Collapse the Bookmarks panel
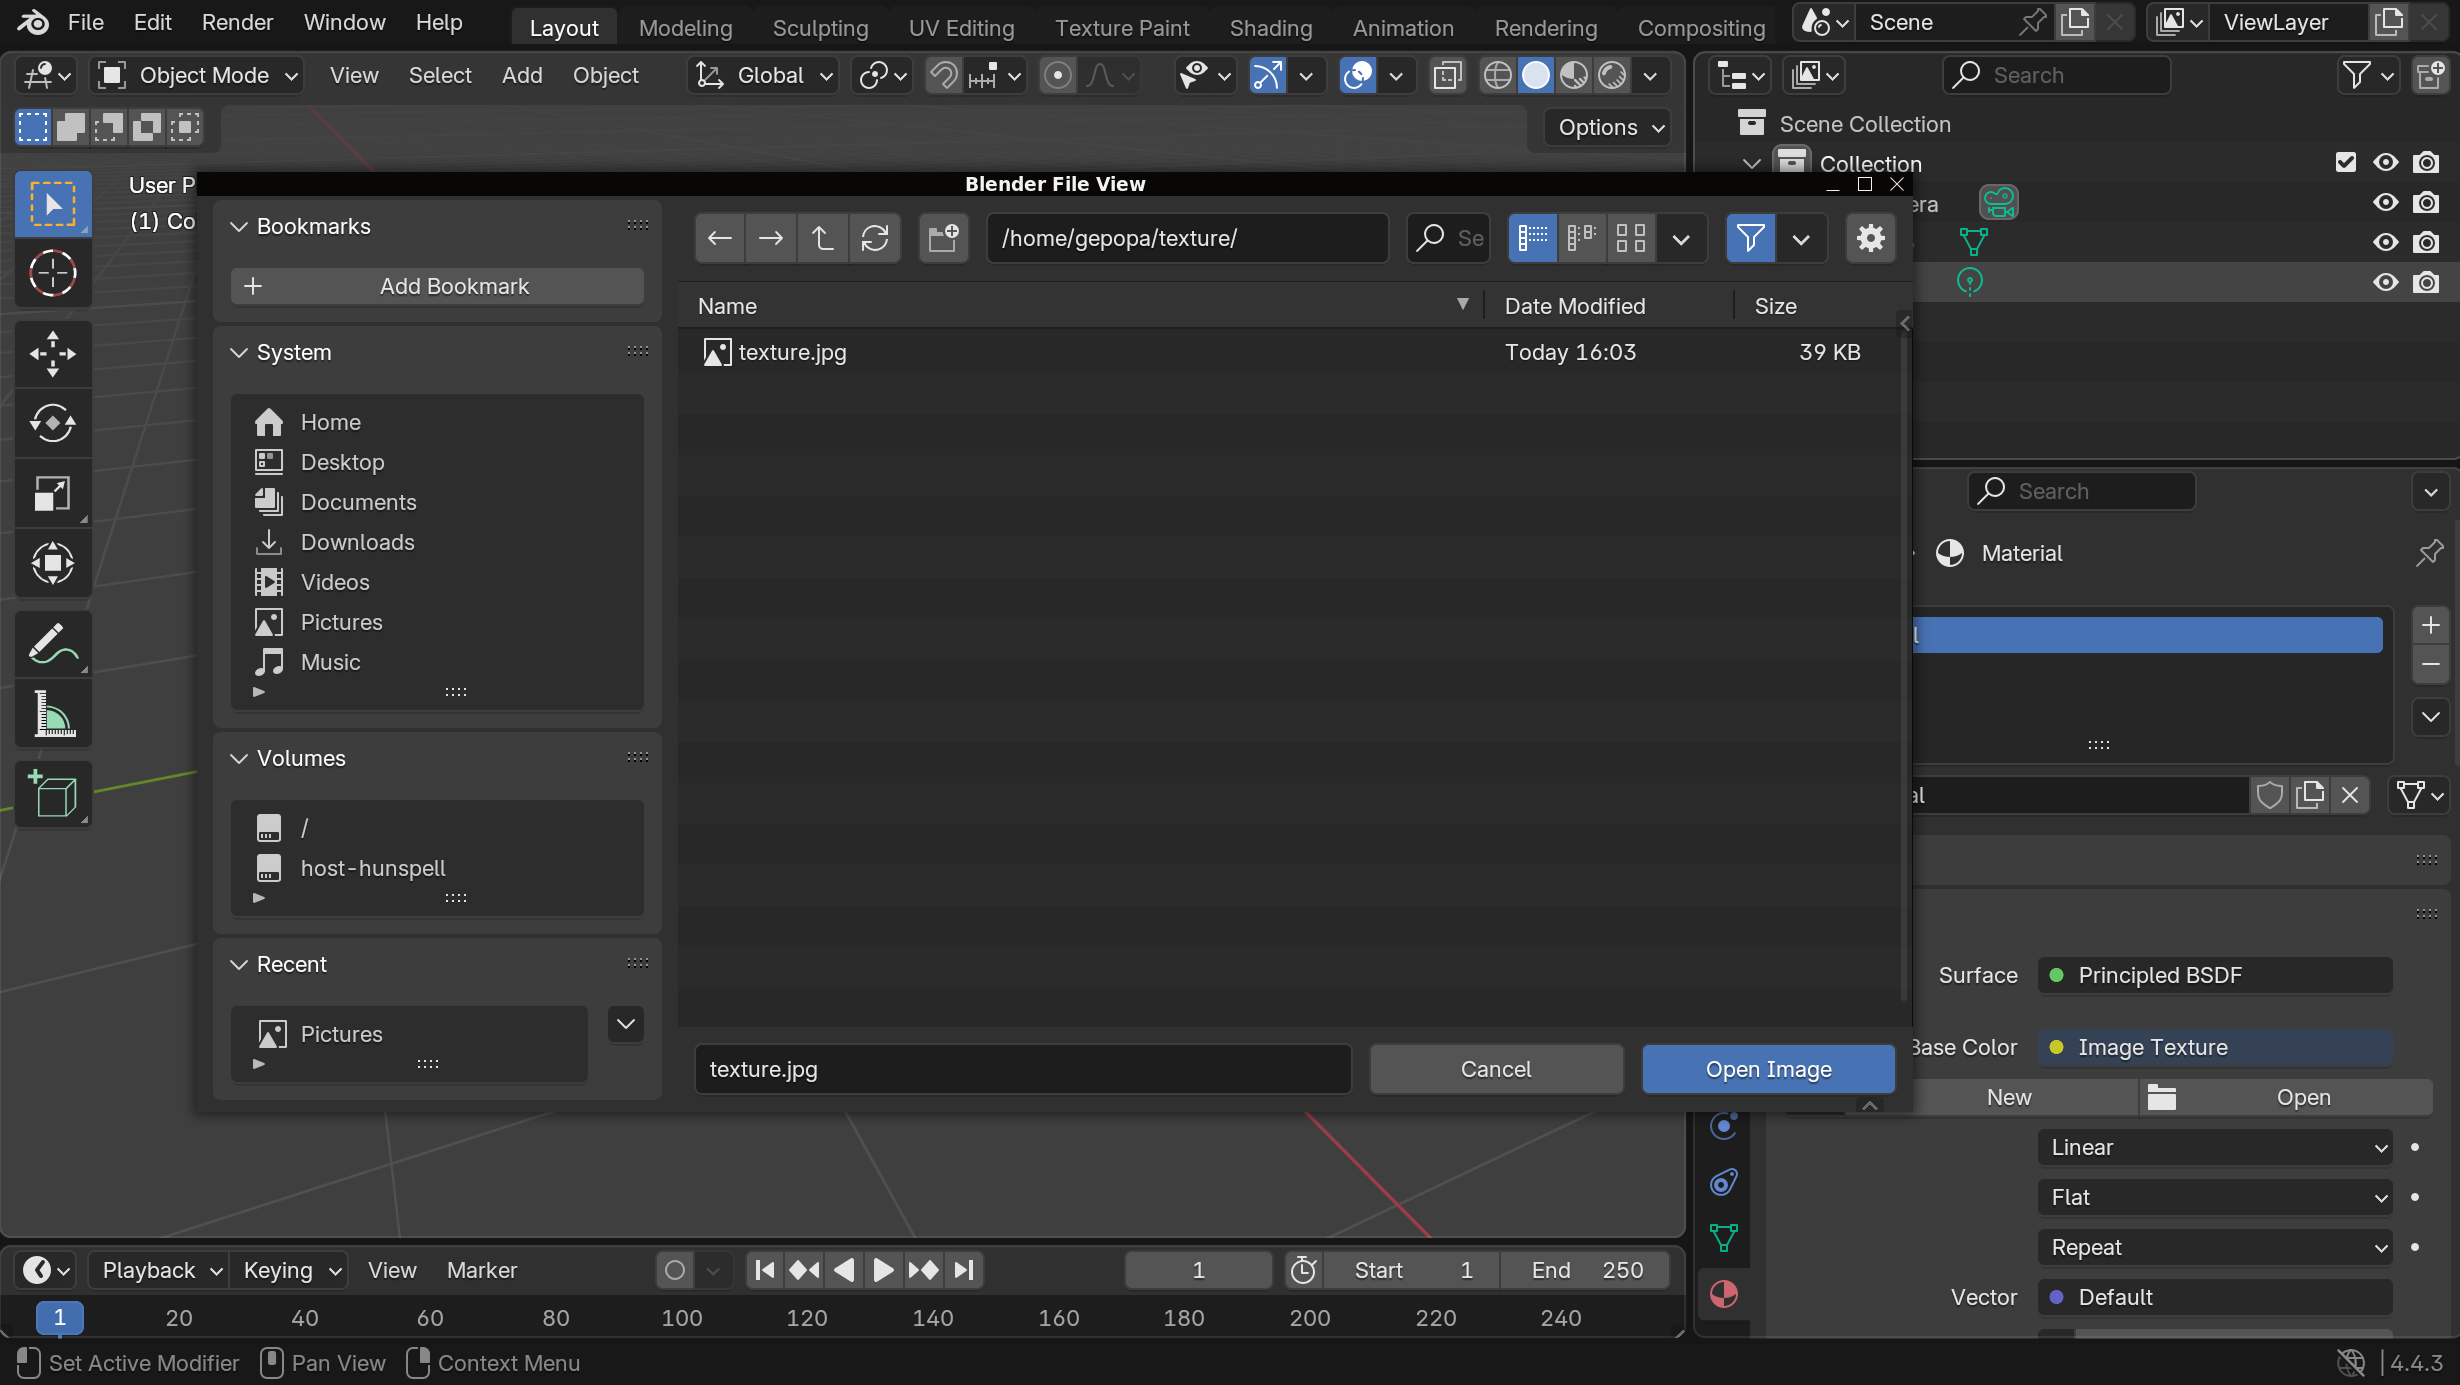Screen dimensions: 2460x1385 point(239,226)
